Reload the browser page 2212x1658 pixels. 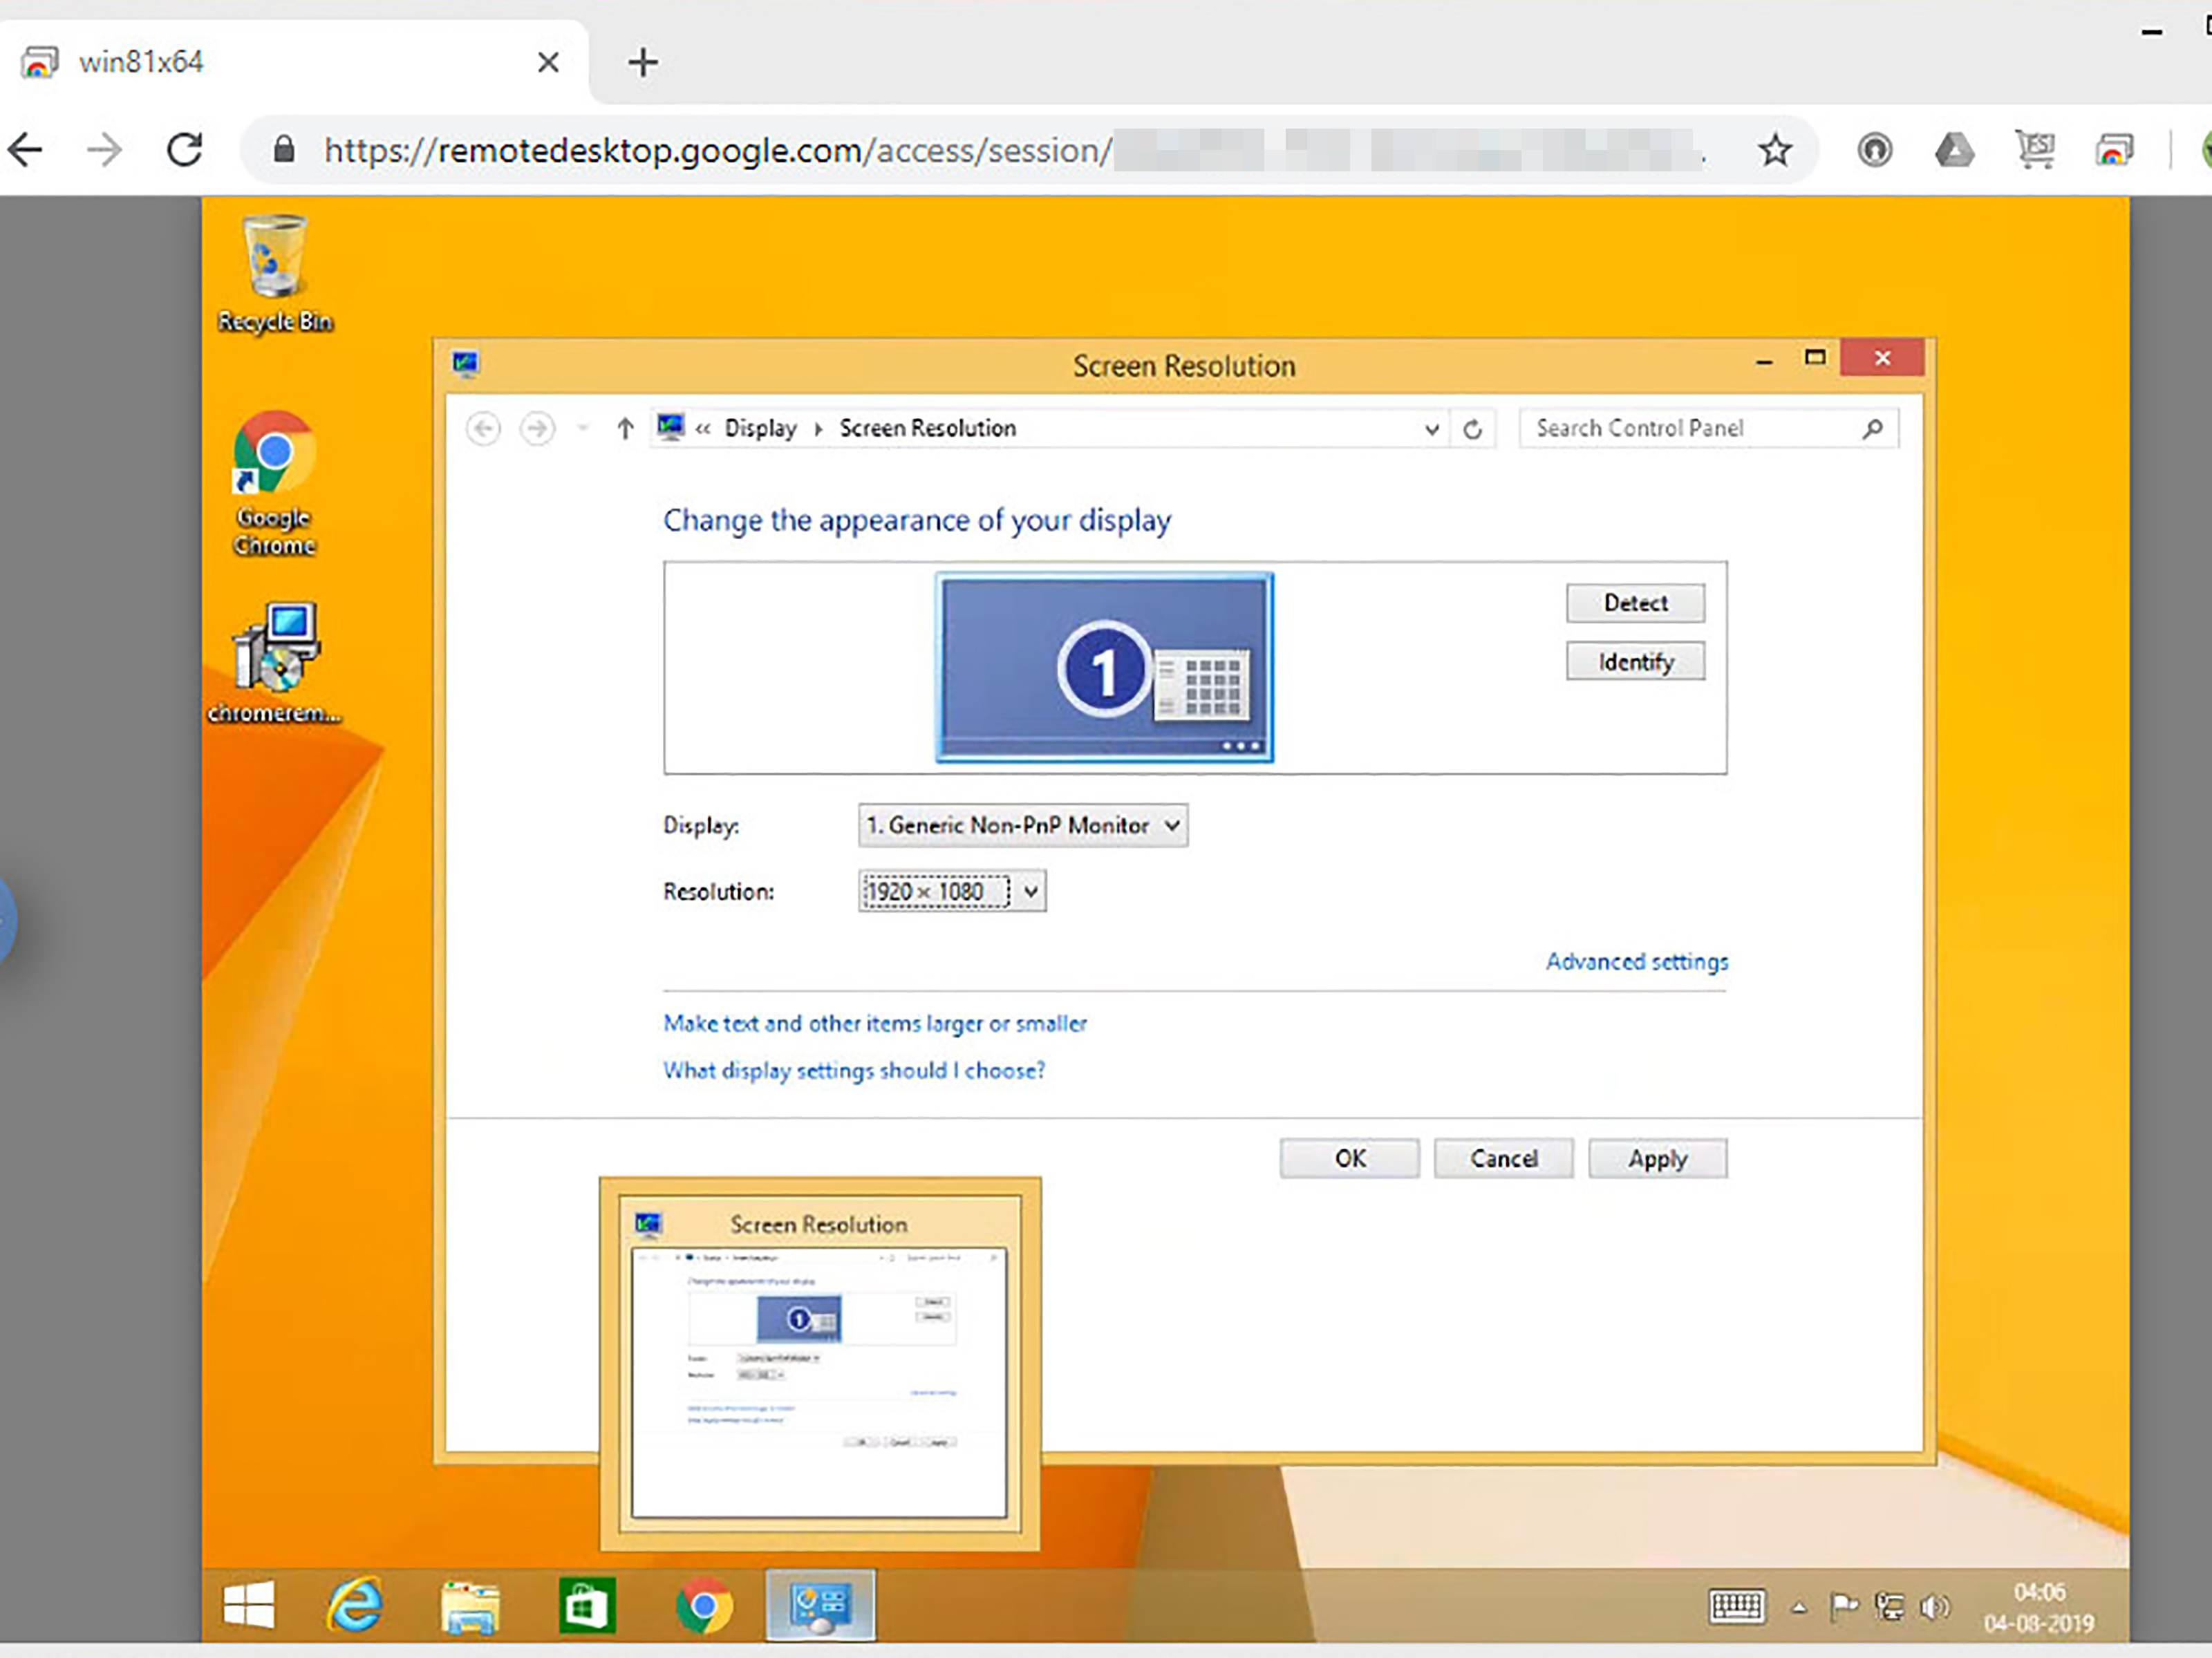point(185,150)
